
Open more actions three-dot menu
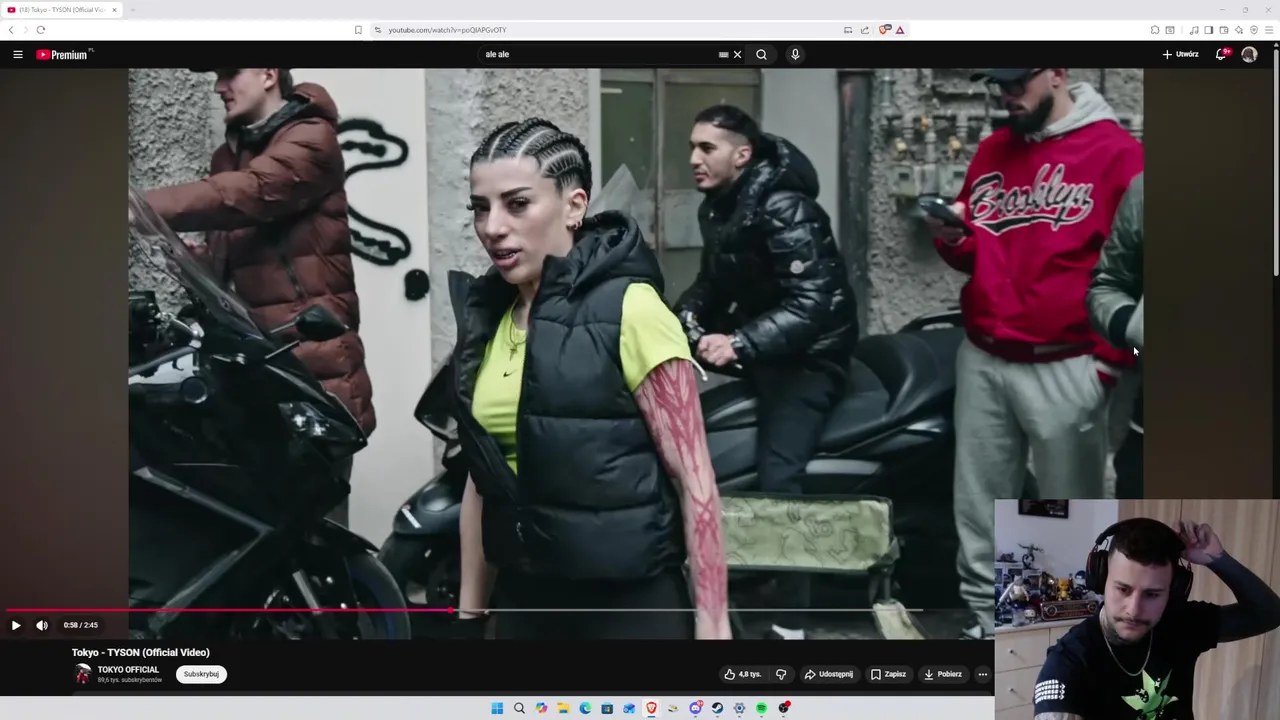click(x=982, y=674)
